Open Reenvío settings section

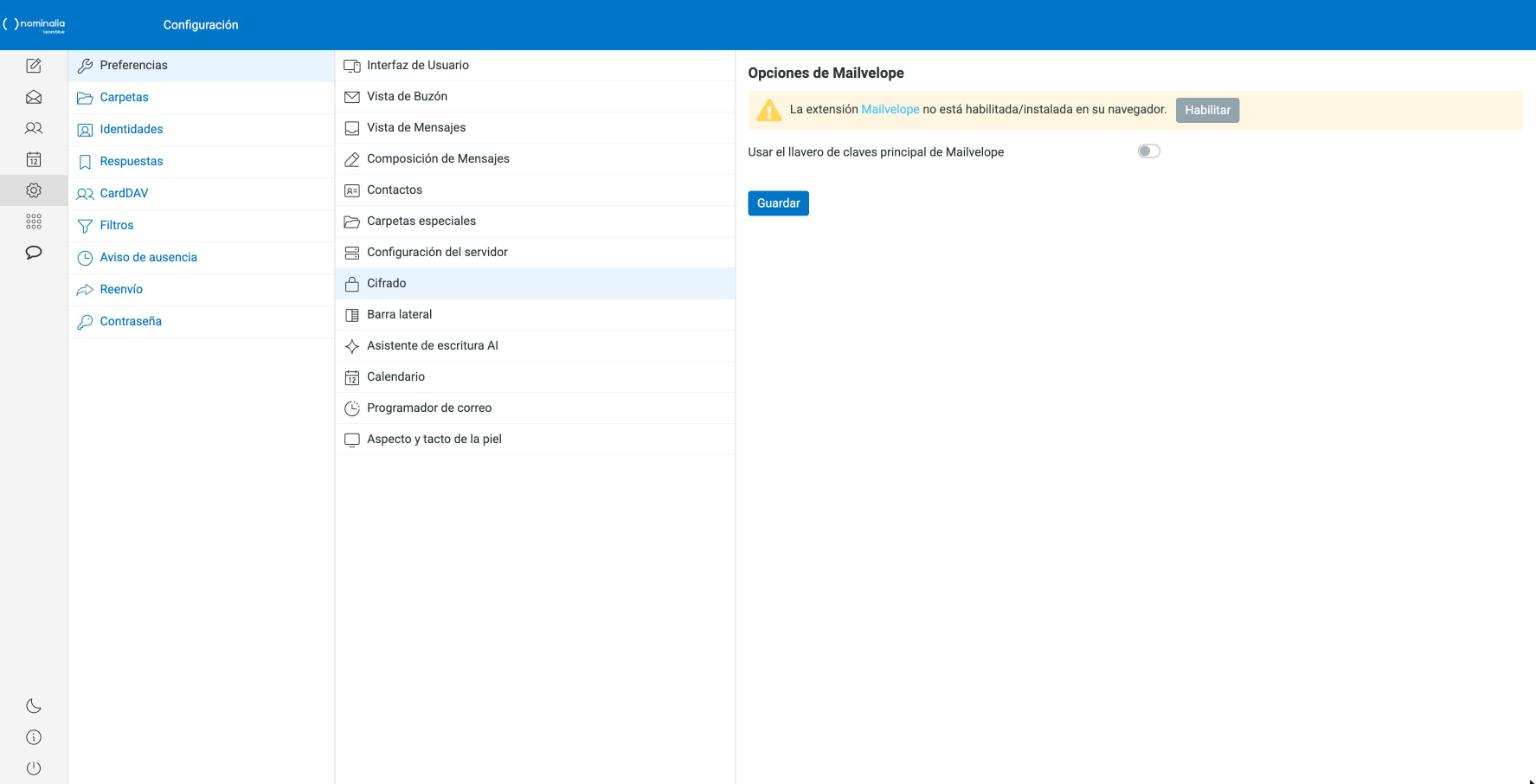[201, 289]
